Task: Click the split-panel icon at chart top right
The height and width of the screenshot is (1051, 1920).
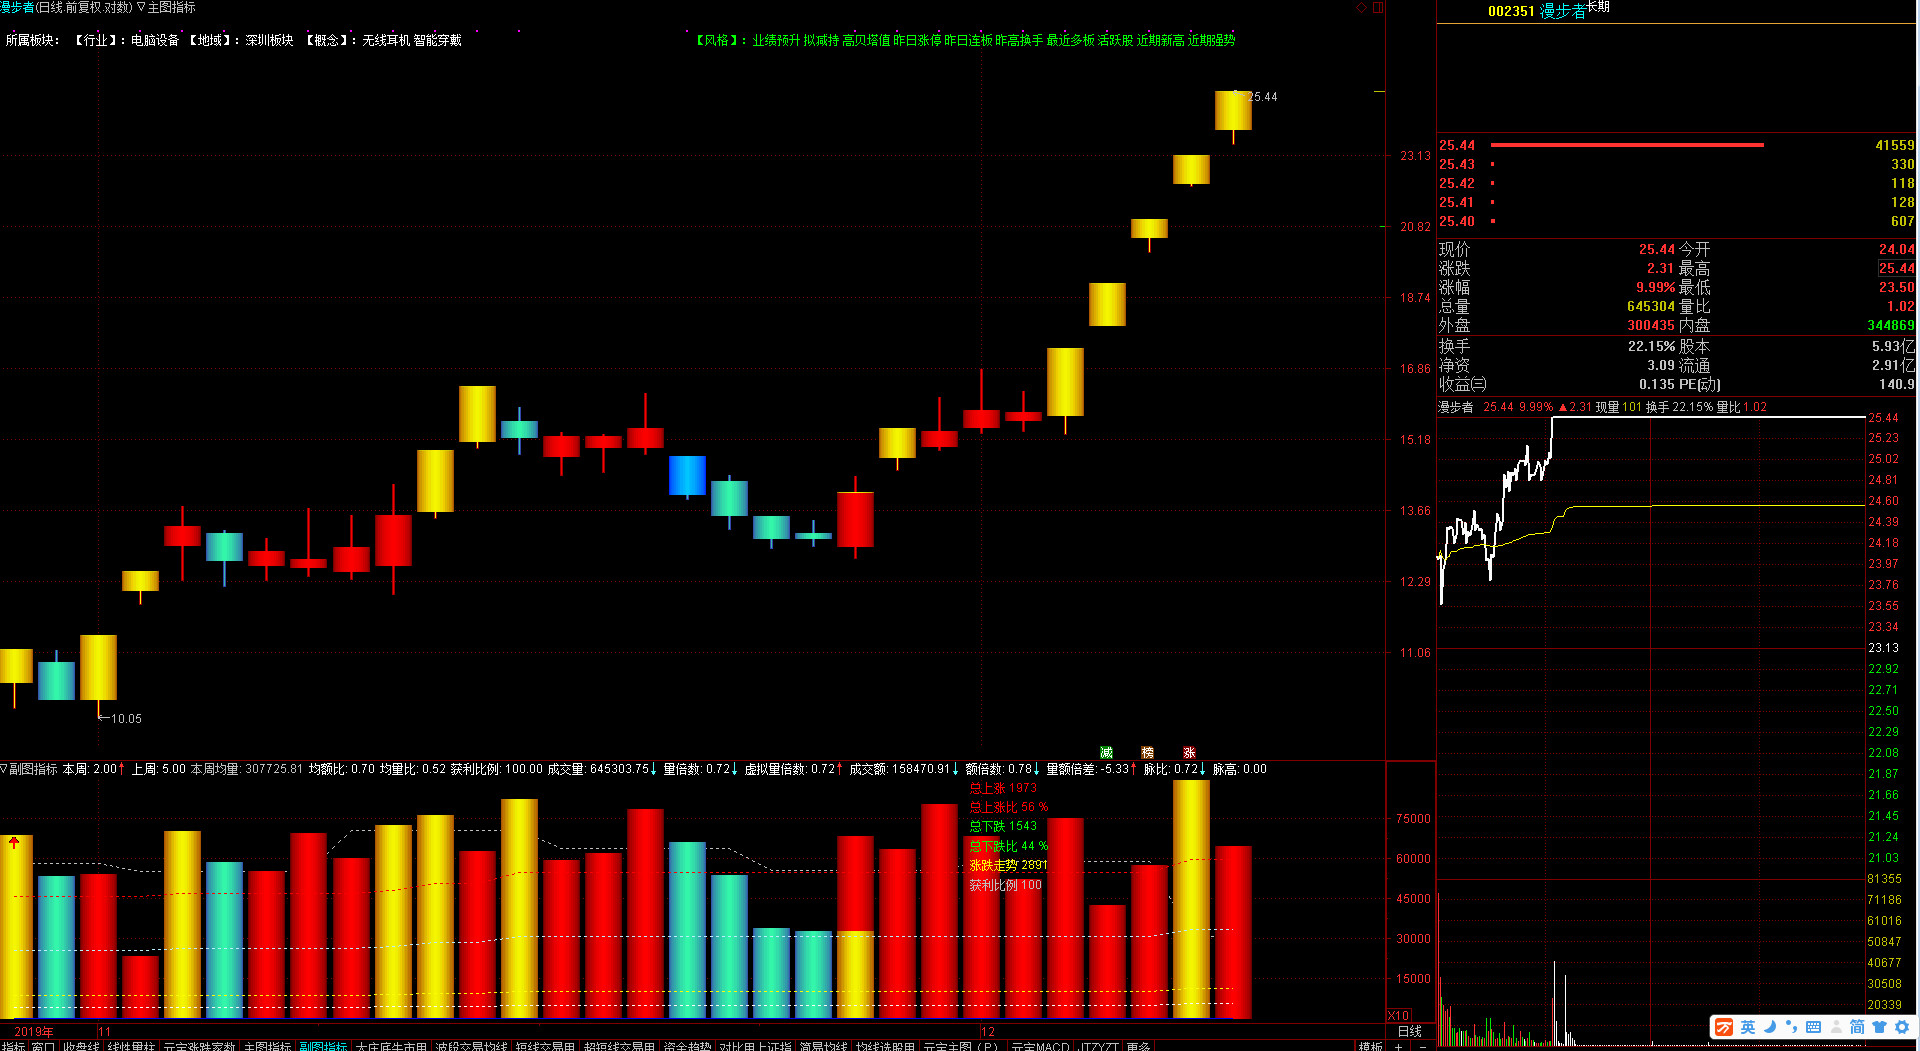Action: (x=1379, y=8)
